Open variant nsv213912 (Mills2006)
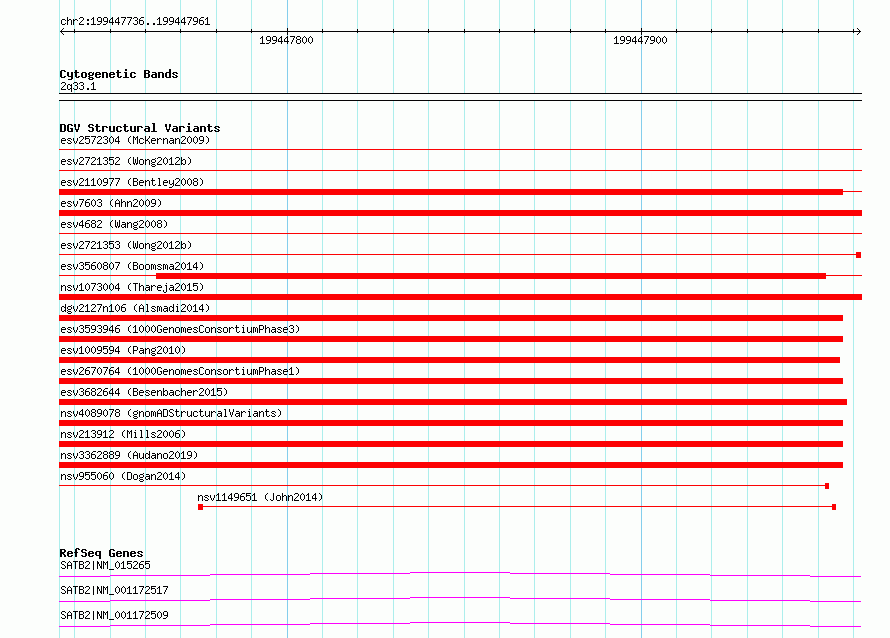The height and width of the screenshot is (638, 890). [123, 434]
